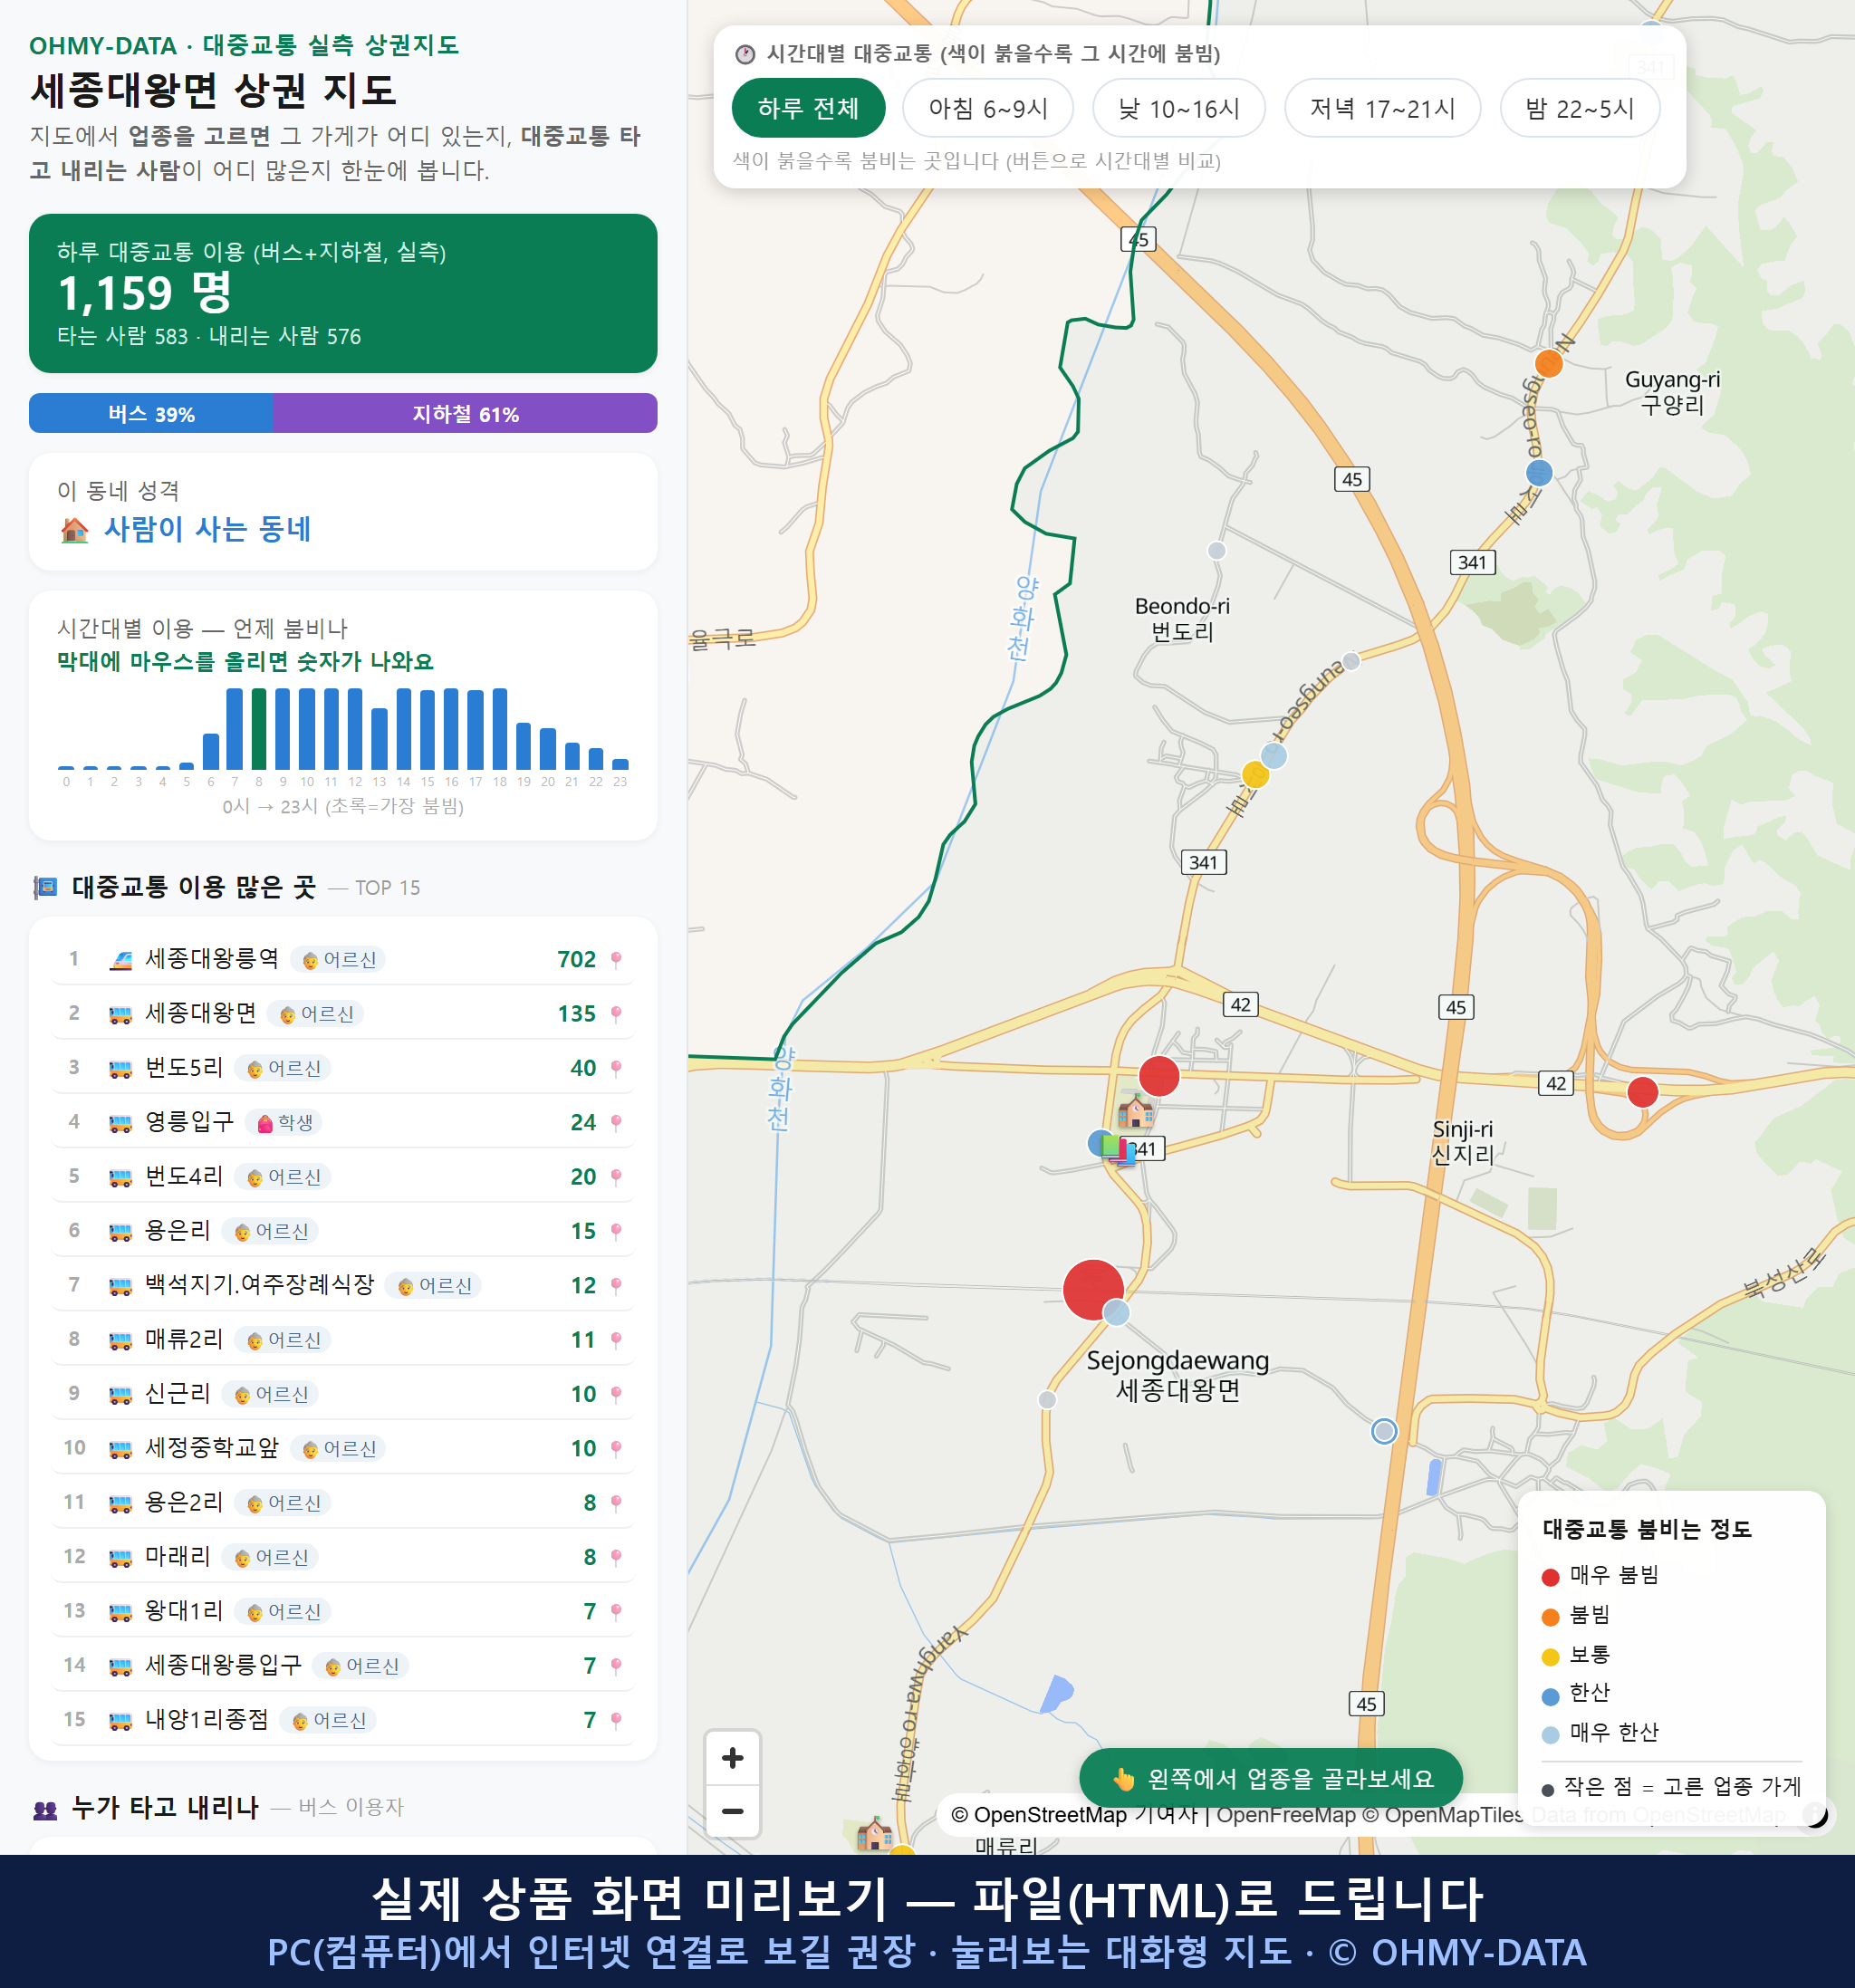This screenshot has height=1988, width=1855.
Task: Locate 매류2리 stop via pin icon
Action: point(616,1340)
